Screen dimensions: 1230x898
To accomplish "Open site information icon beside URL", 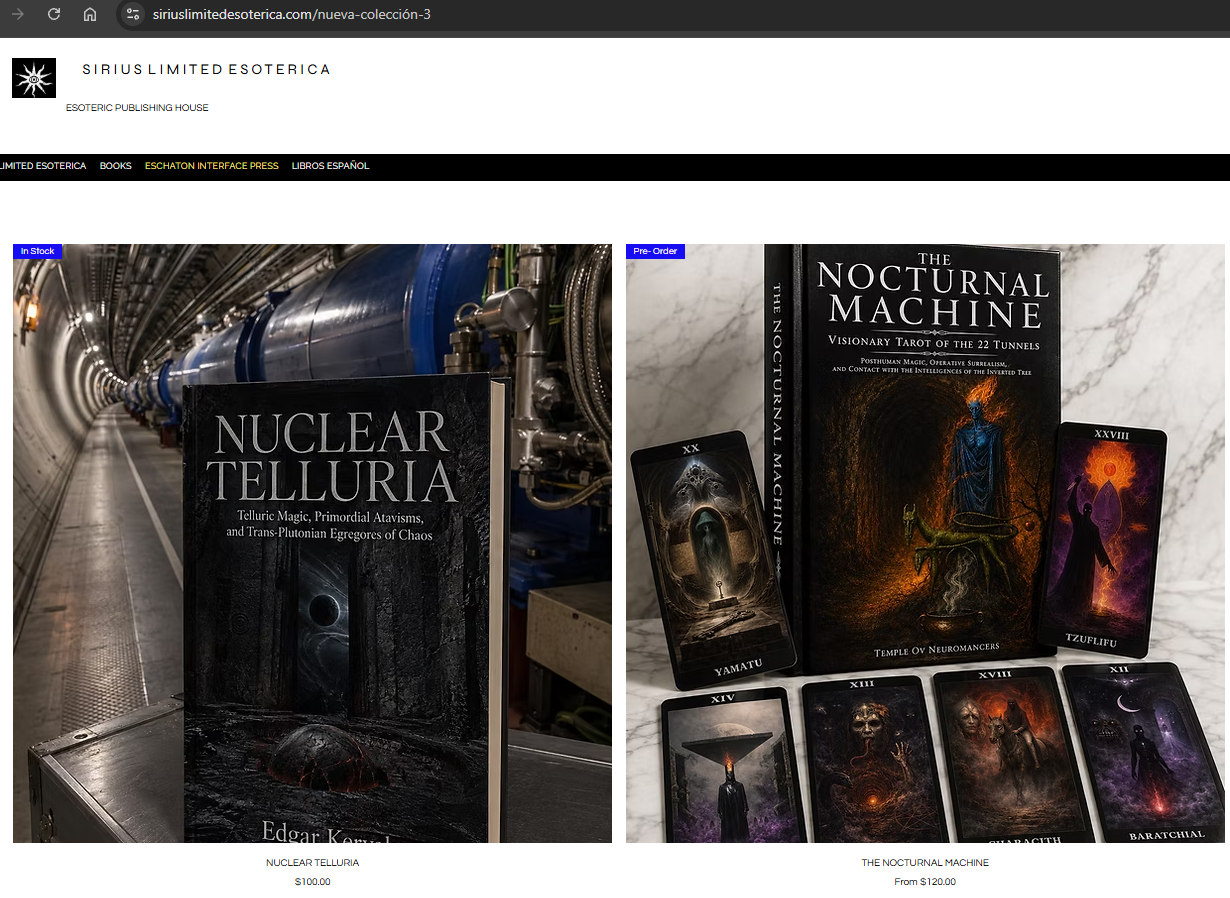I will (x=134, y=14).
